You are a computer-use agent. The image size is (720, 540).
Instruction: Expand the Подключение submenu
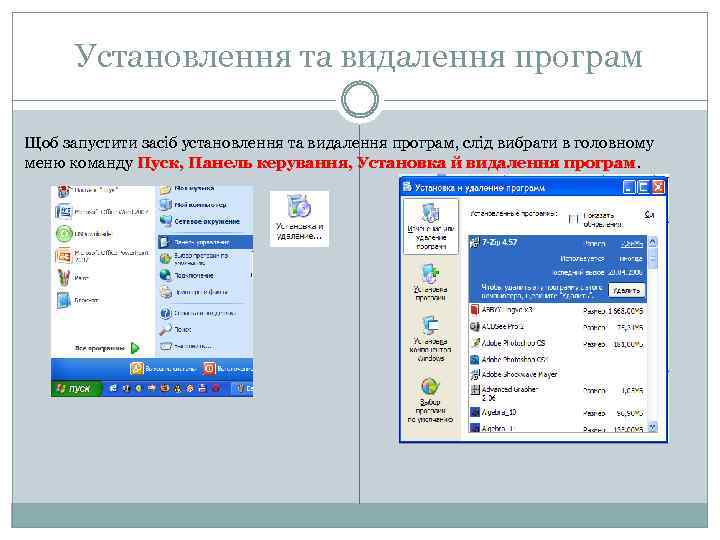tap(205, 275)
